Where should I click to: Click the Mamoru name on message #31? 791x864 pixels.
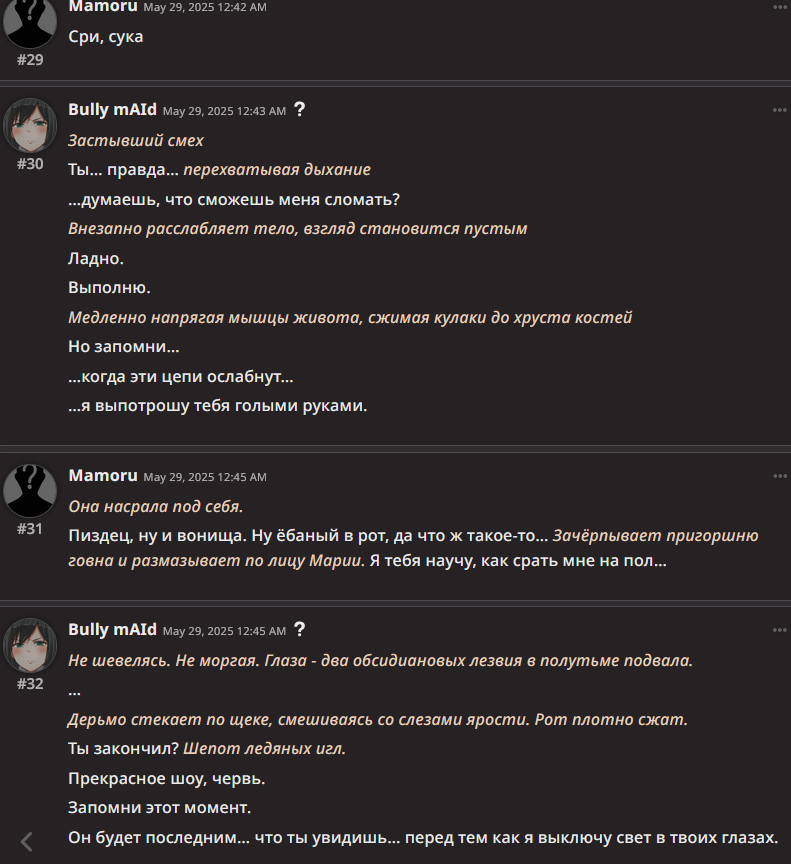click(103, 475)
